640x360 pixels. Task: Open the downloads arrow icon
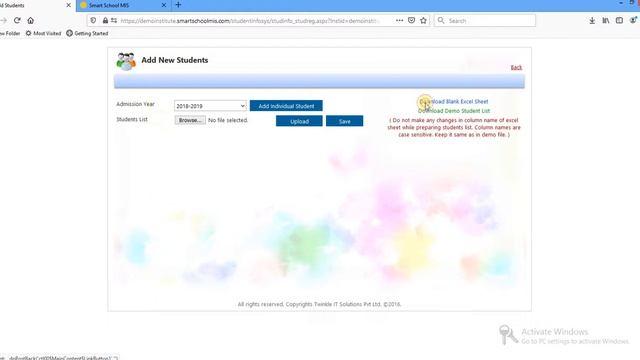592,20
